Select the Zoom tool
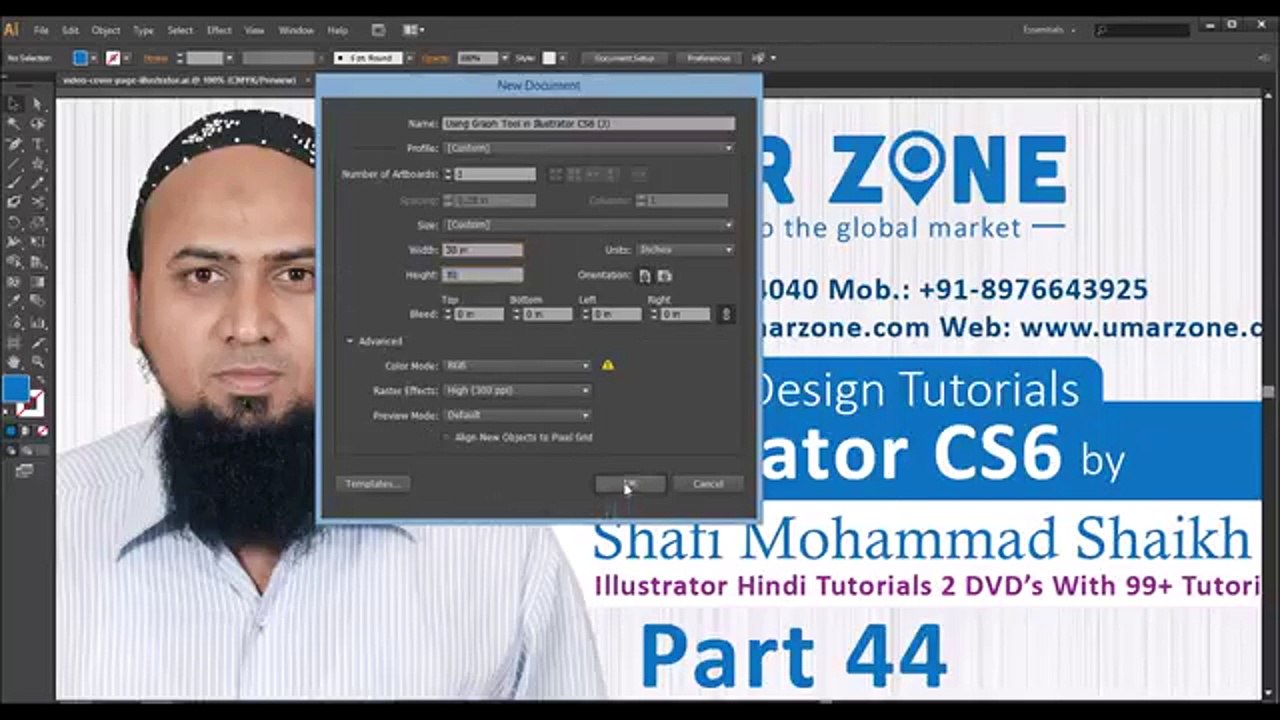Screen dimensions: 1280x720 tap(38, 362)
